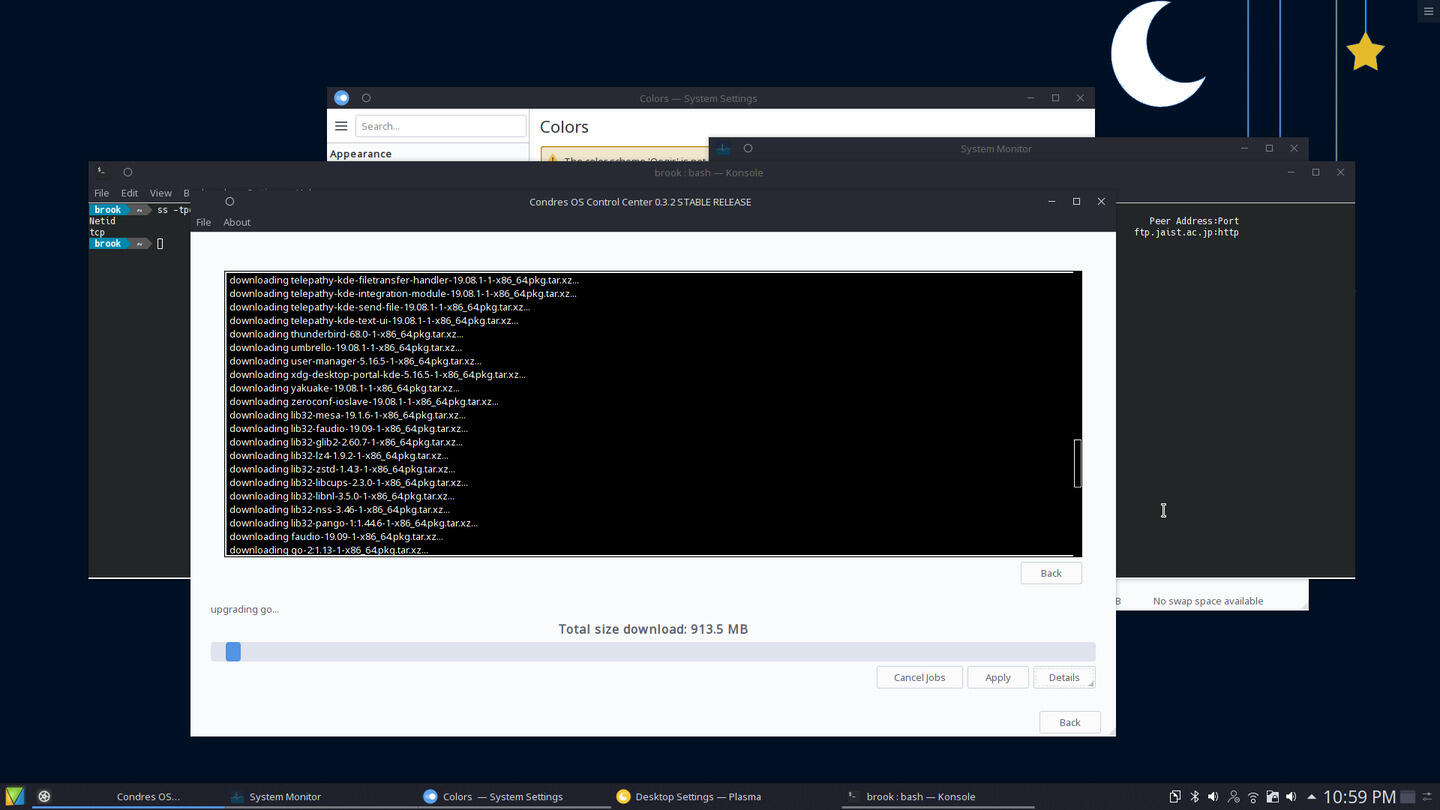Click 'downloading umbrello-19.08.1-1' log line
This screenshot has height=810, width=1440.
point(345,348)
